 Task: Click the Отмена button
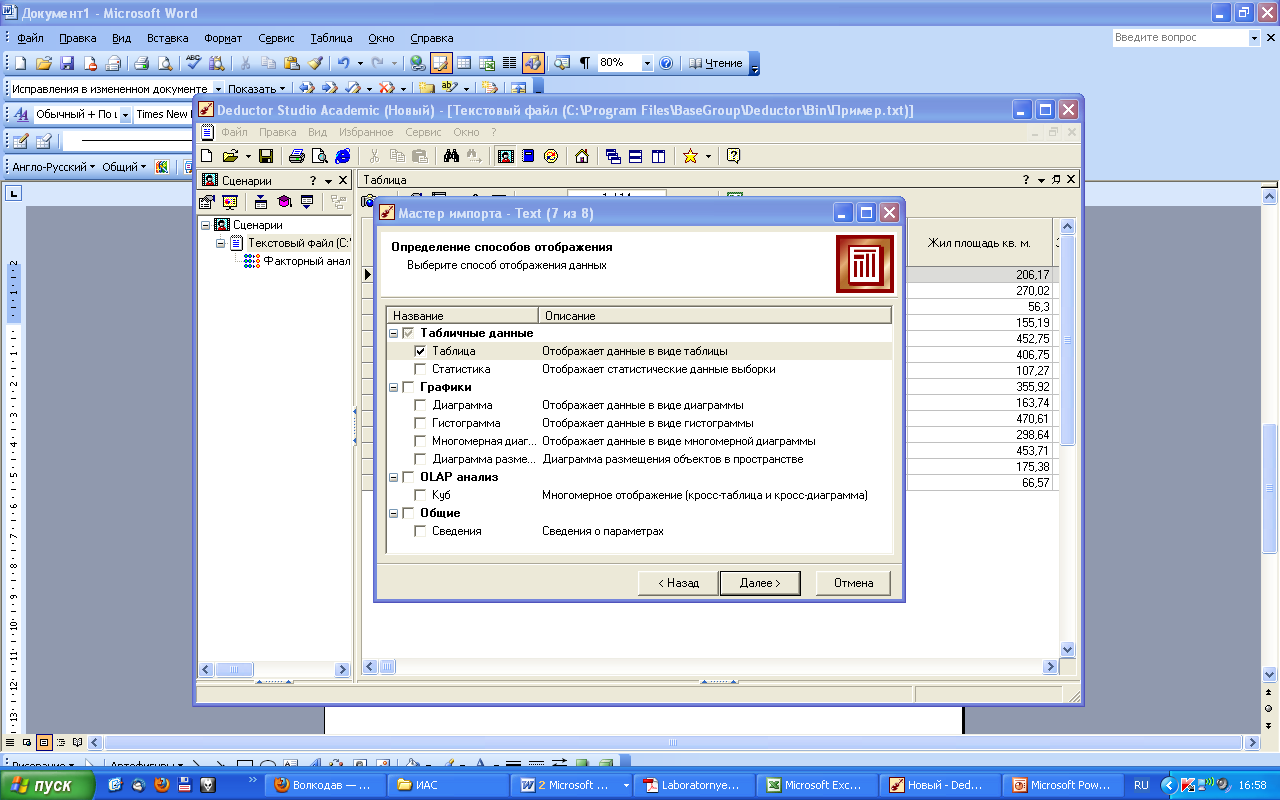[854, 583]
